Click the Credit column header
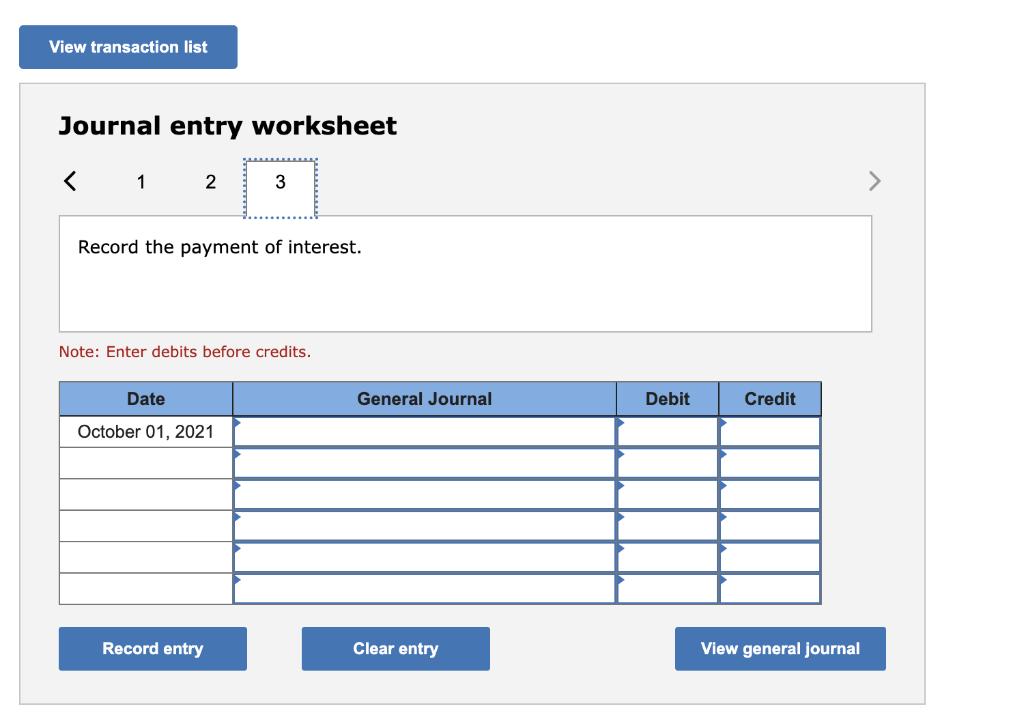This screenshot has height=728, width=1024. click(770, 399)
